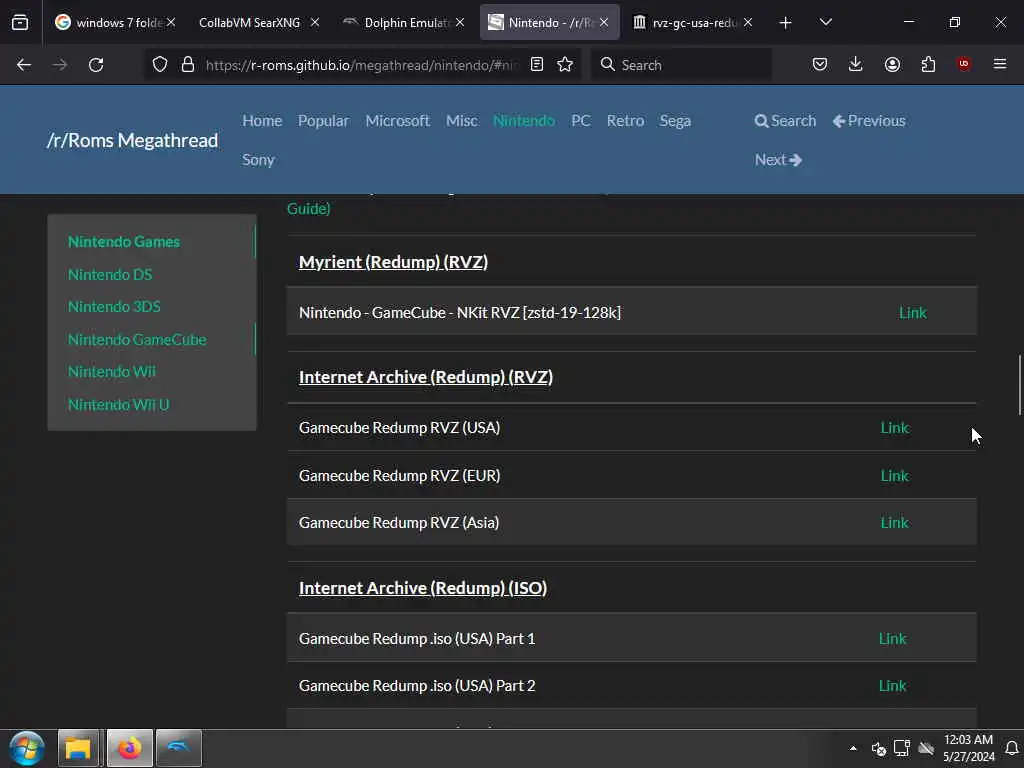Open the Misc menu item
The width and height of the screenshot is (1024, 768).
tap(462, 121)
